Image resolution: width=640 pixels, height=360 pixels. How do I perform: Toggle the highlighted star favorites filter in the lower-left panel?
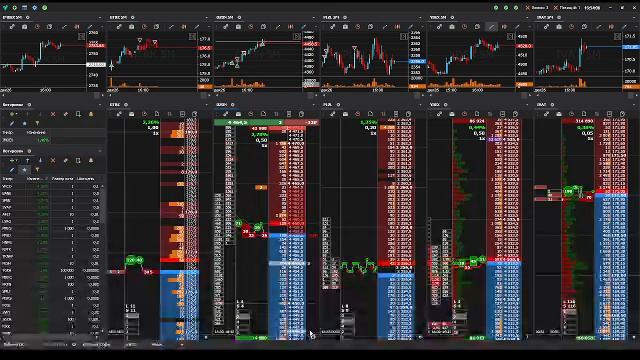tap(24, 169)
